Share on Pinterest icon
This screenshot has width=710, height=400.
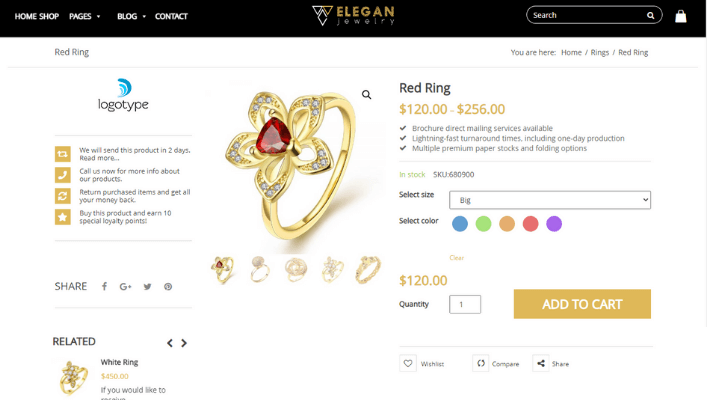pyautogui.click(x=168, y=287)
